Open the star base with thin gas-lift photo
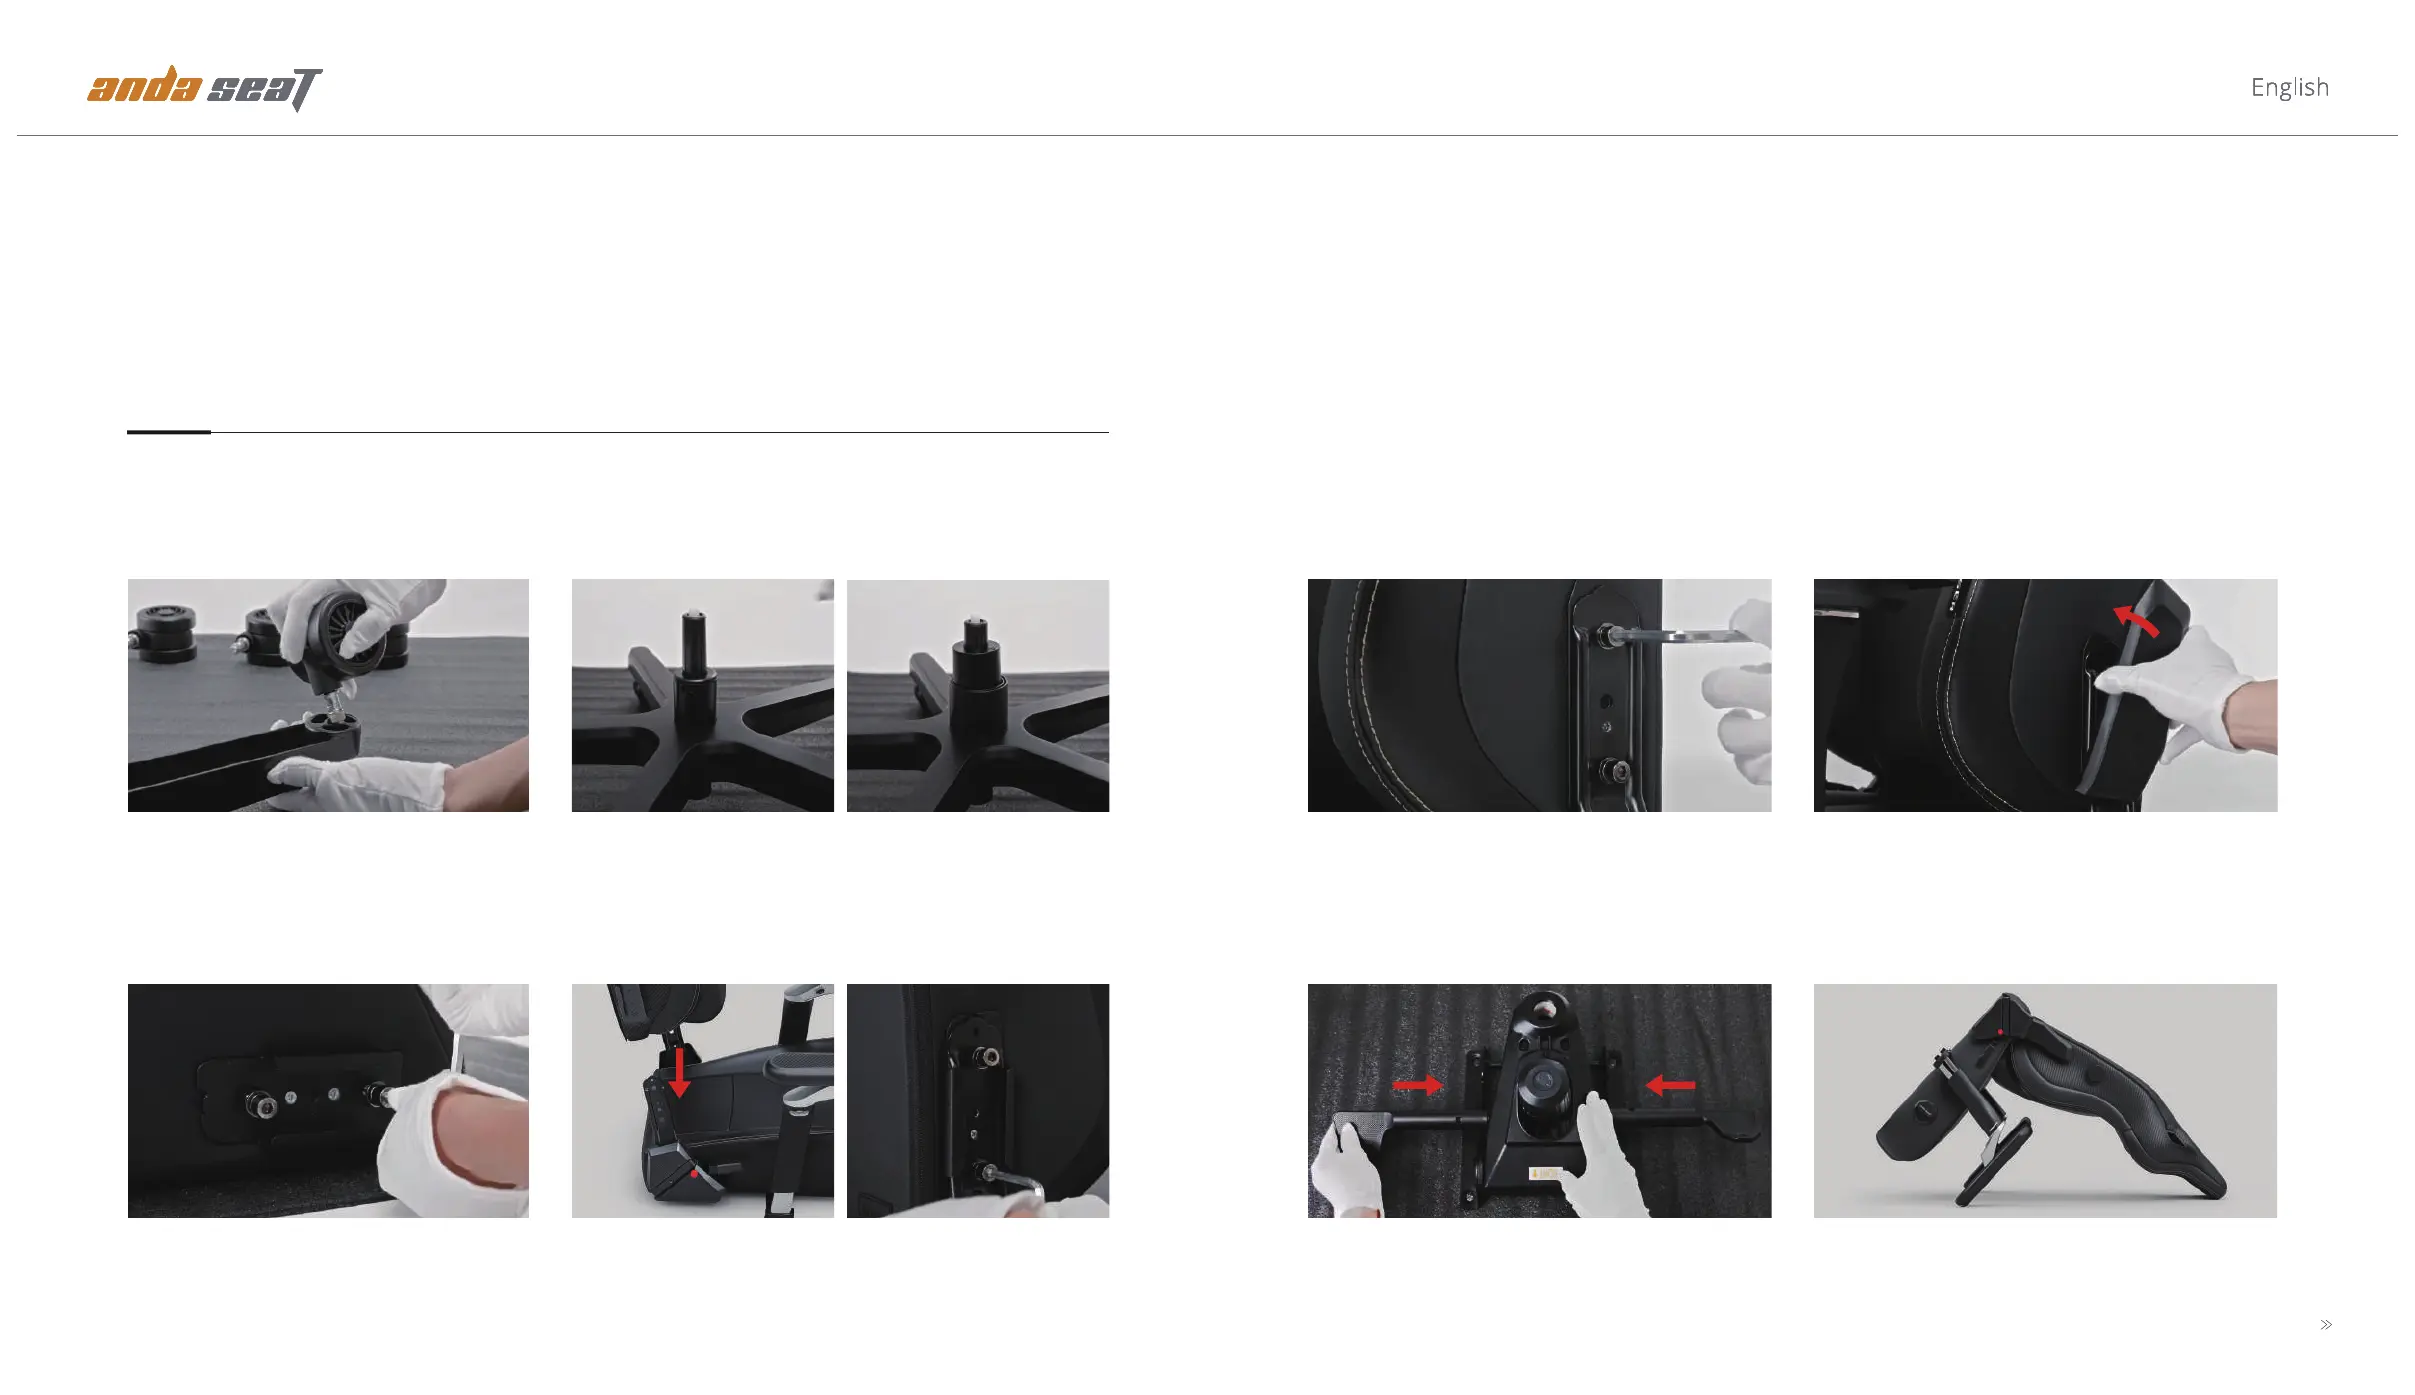 click(702, 695)
